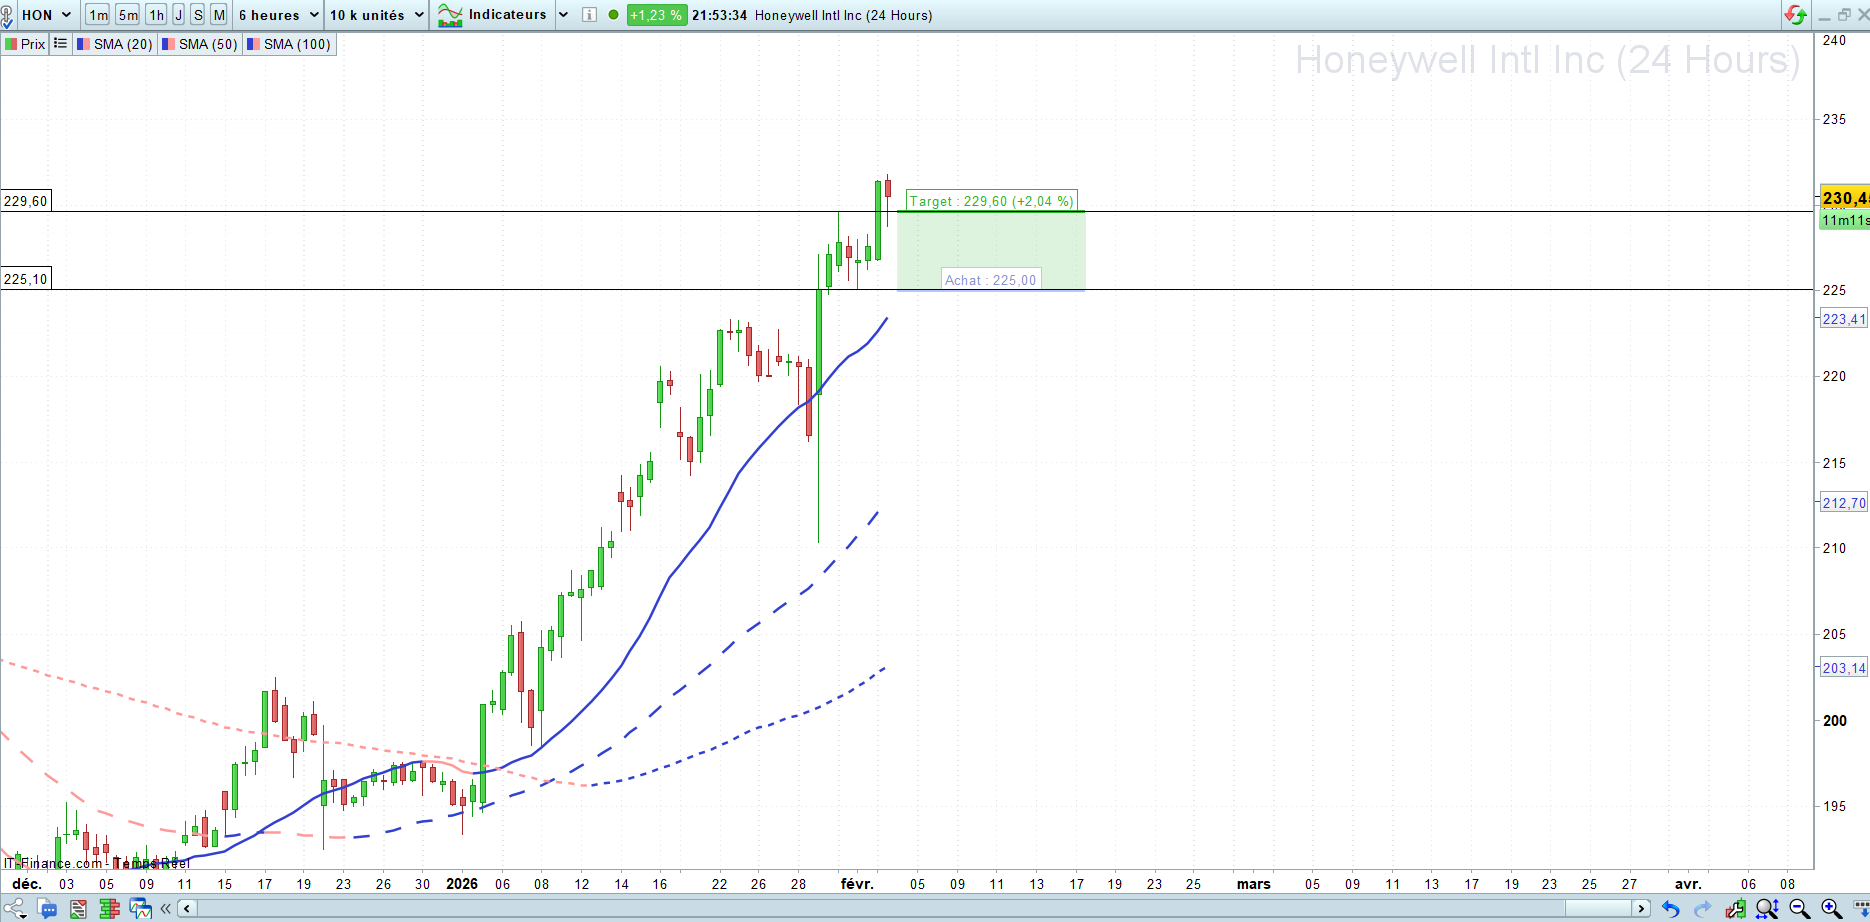Click the scrollbar left arrow
The image size is (1870, 922).
pyautogui.click(x=187, y=908)
